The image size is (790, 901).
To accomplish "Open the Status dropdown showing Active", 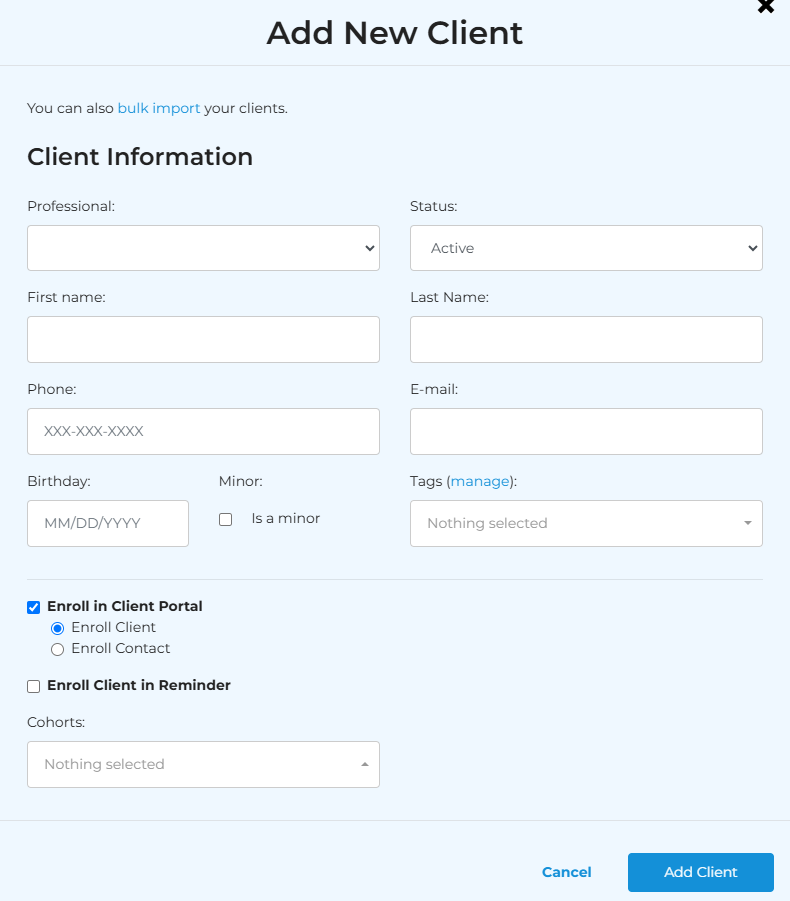I will pos(586,248).
